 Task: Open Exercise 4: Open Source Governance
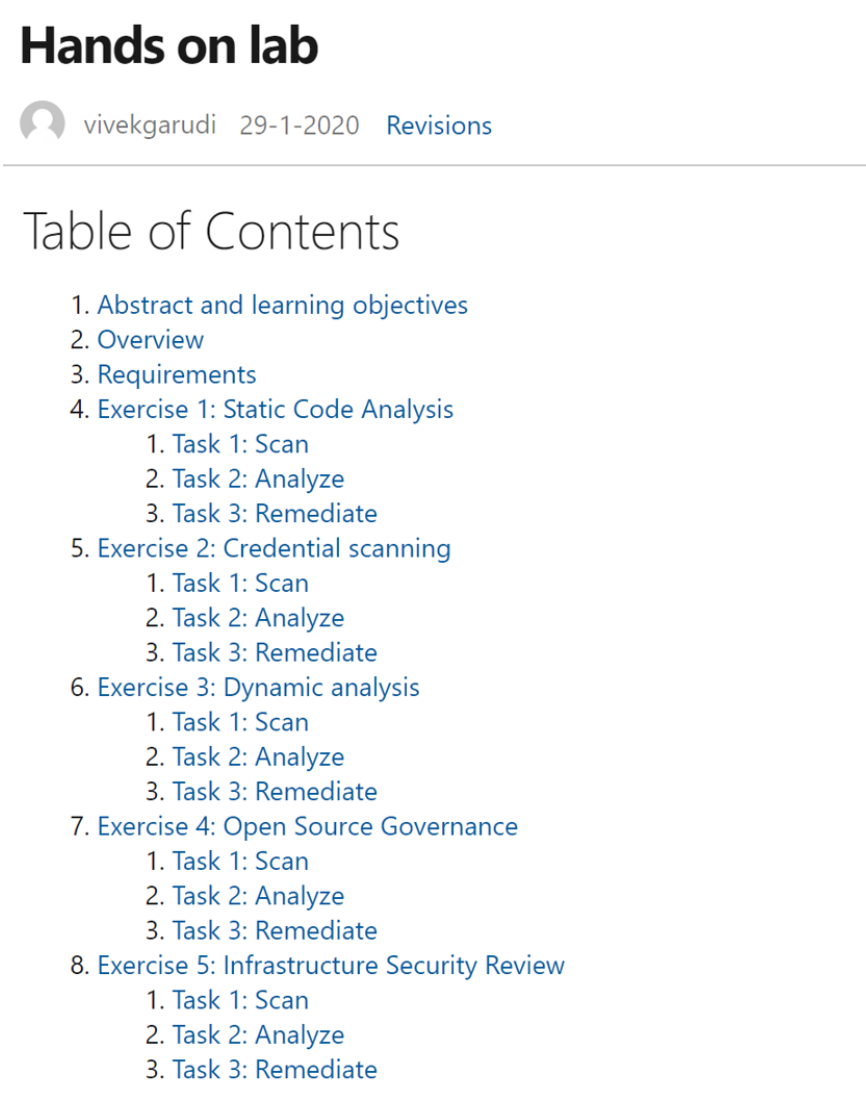[x=308, y=827]
